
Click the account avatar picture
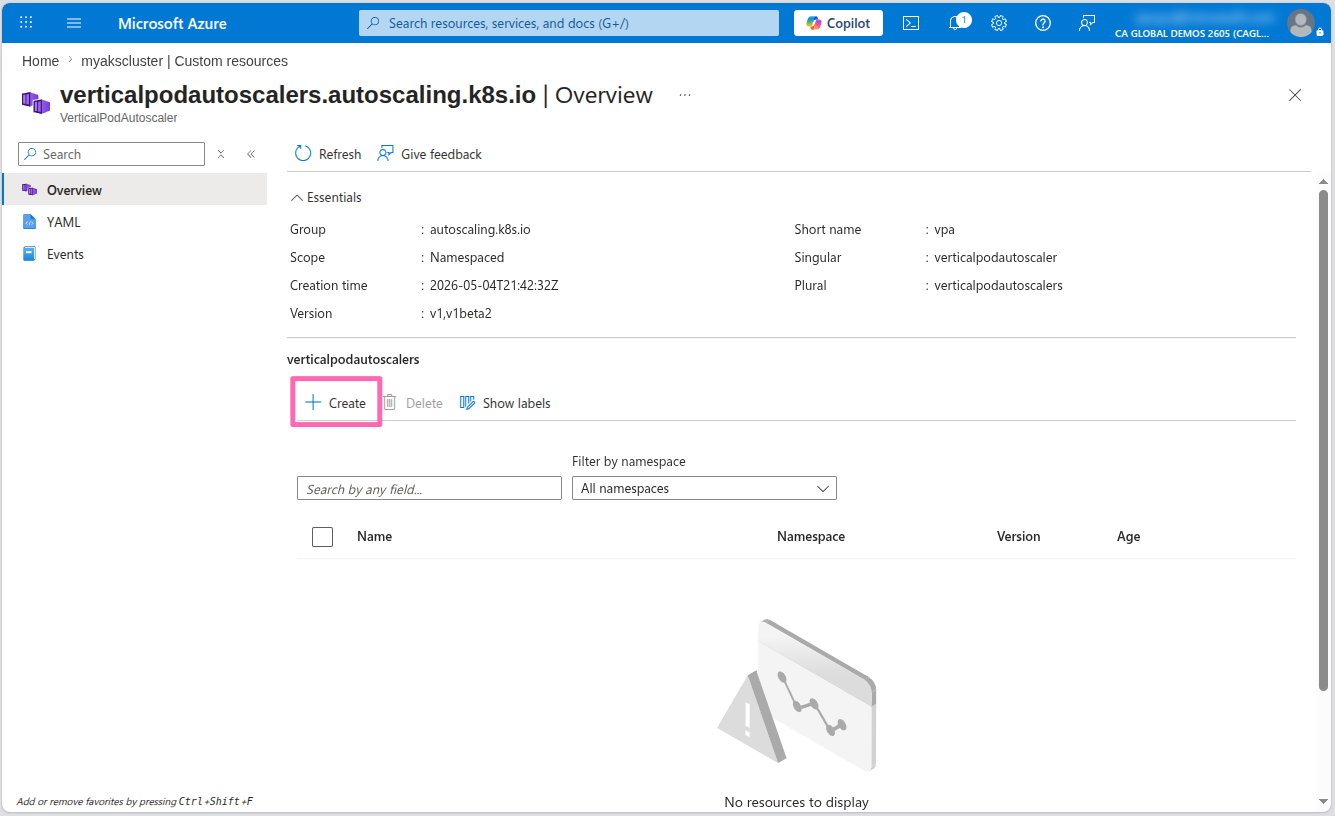1301,23
